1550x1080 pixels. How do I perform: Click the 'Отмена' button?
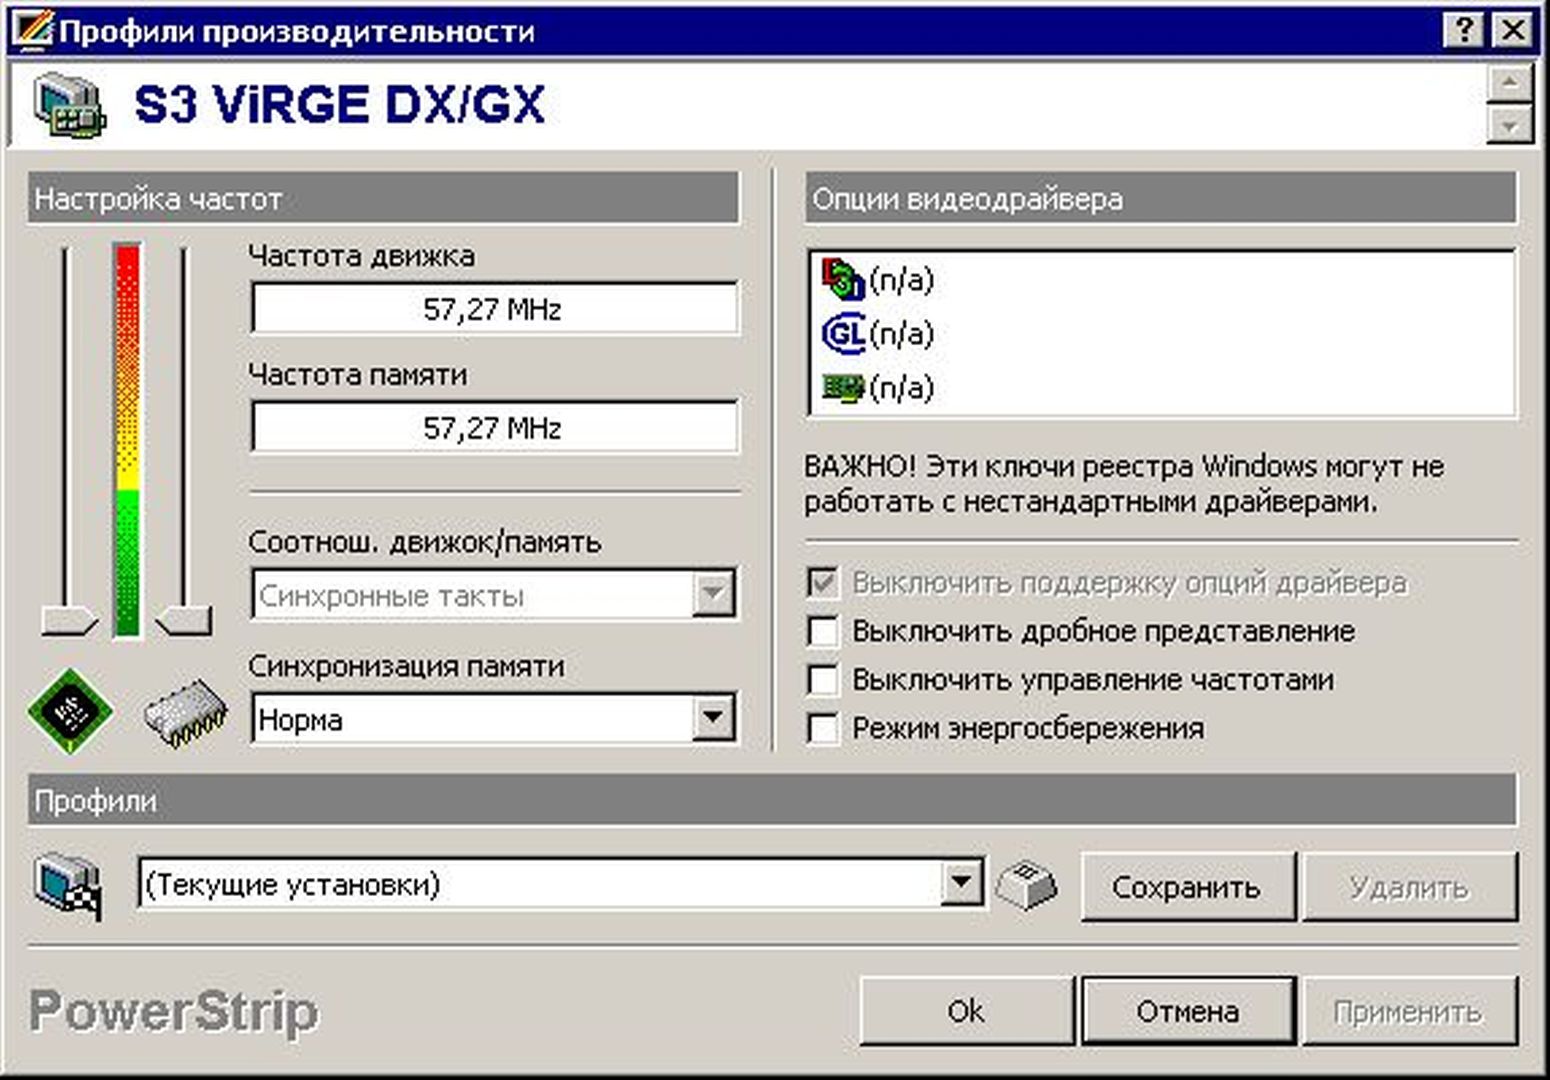(1188, 1011)
